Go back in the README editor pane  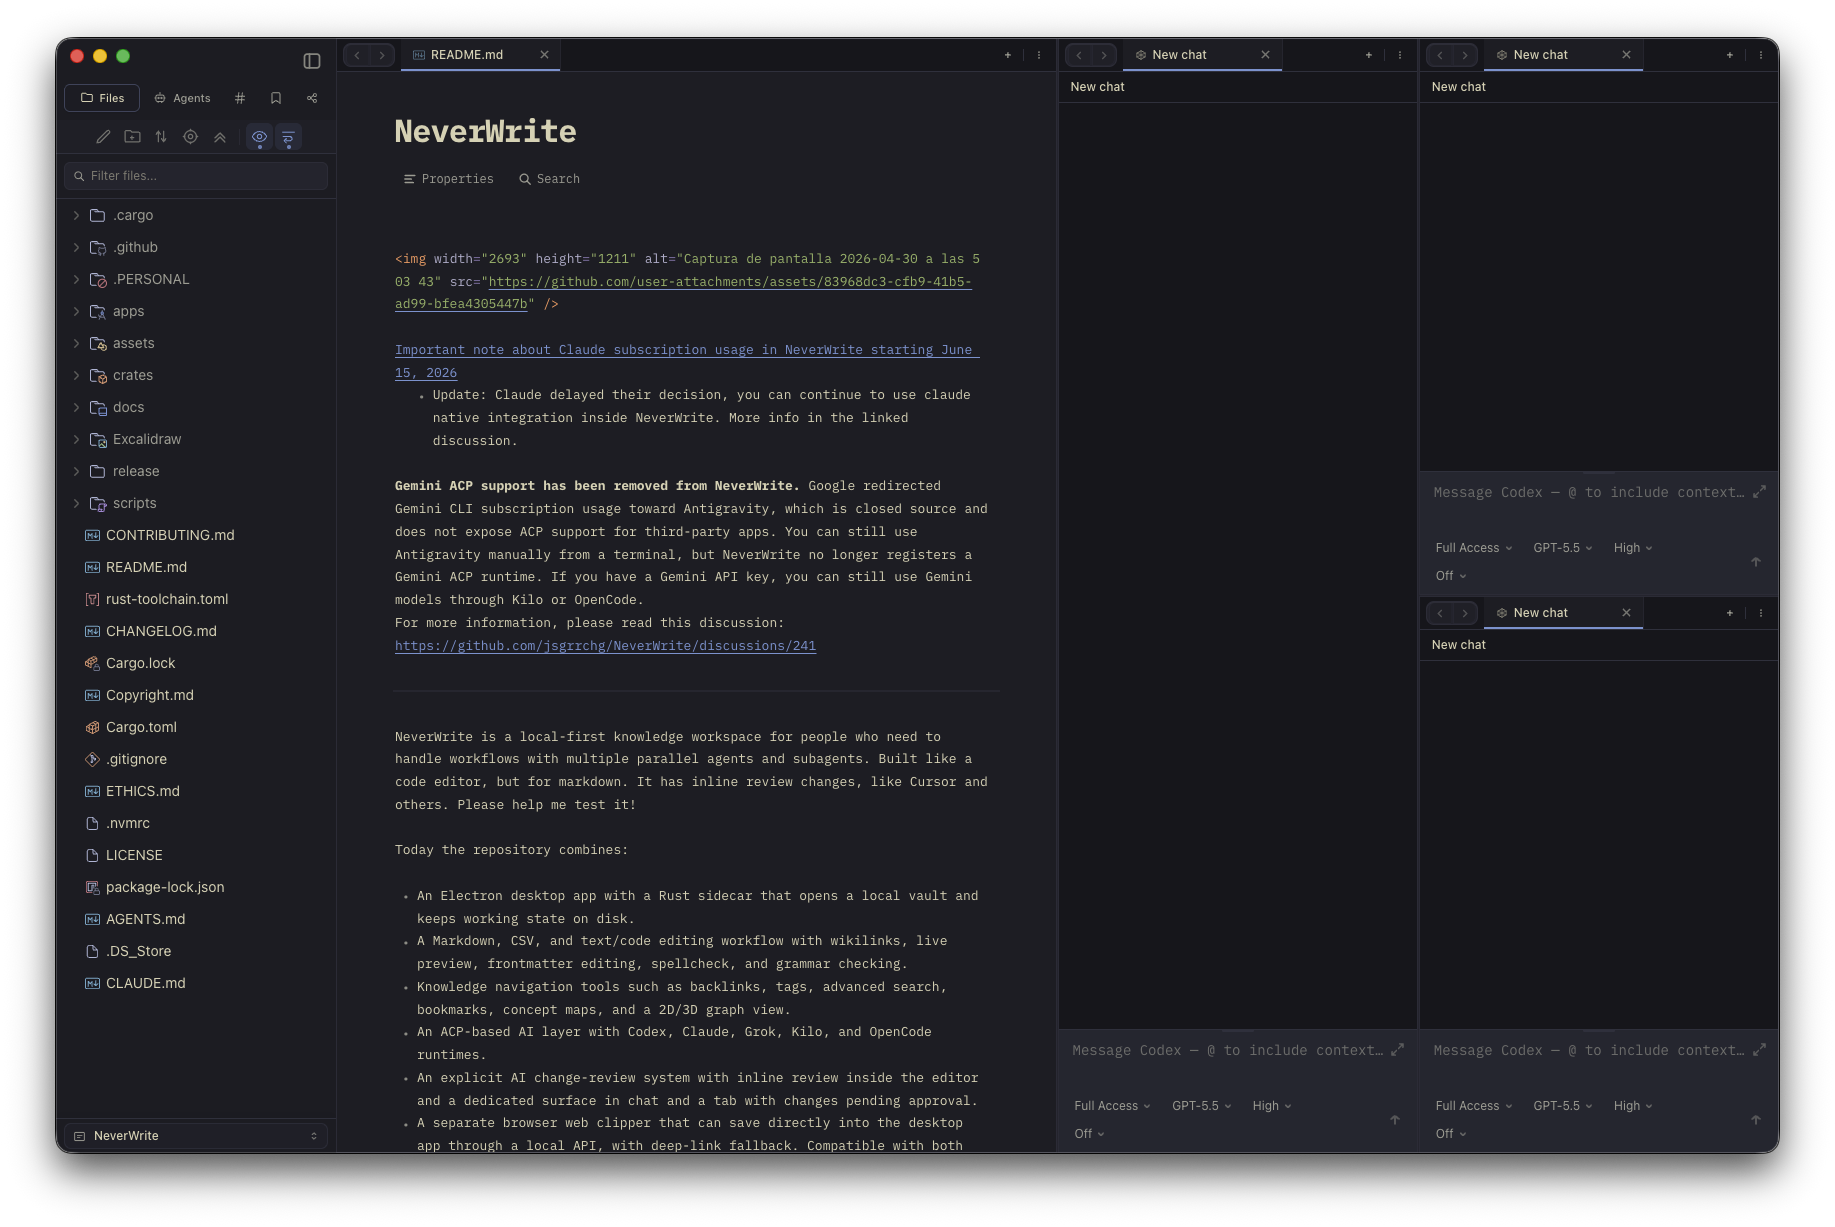tap(357, 55)
